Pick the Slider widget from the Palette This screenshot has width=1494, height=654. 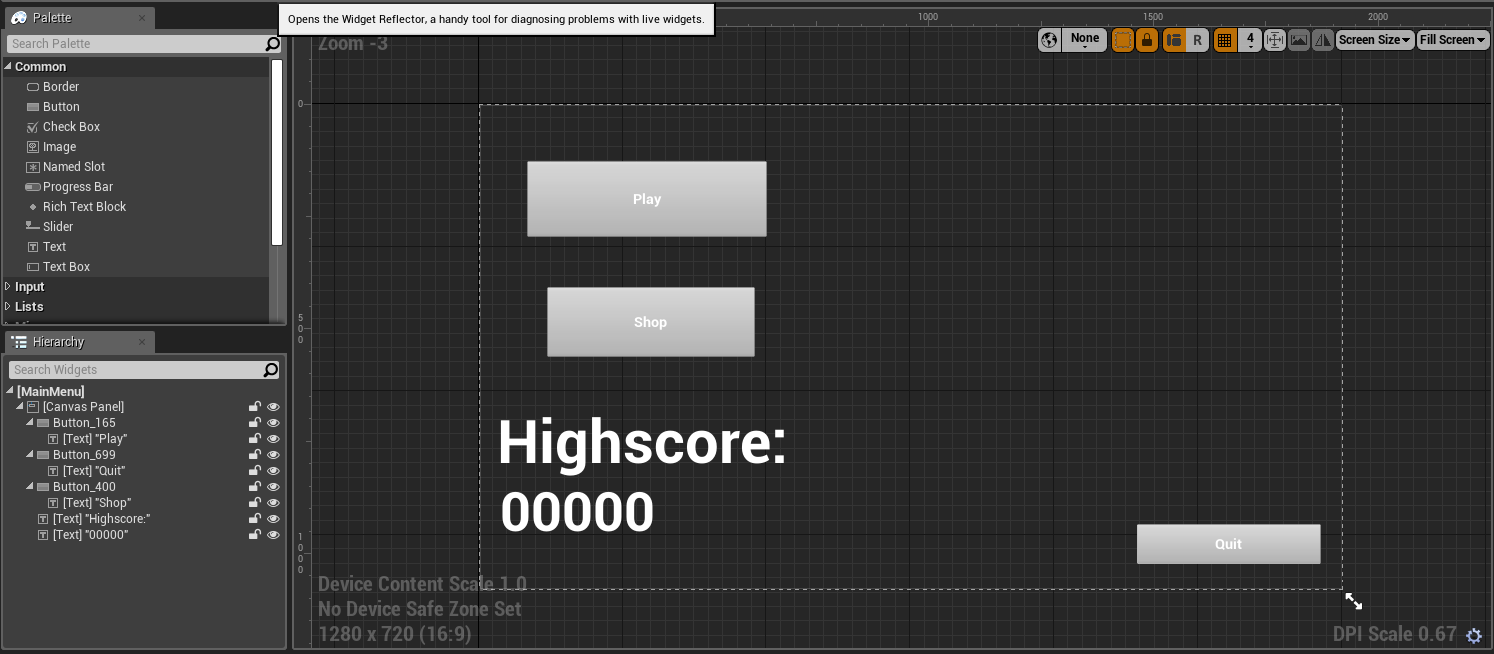click(57, 227)
